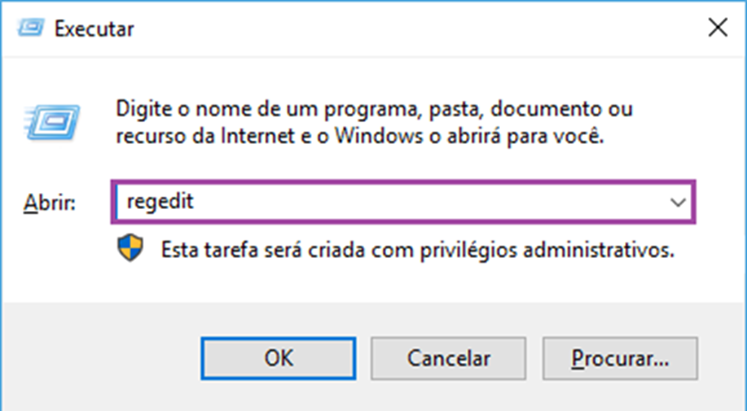This screenshot has width=747, height=411.
Task: Click the regedit text in the Abrir field
Action: [160, 201]
